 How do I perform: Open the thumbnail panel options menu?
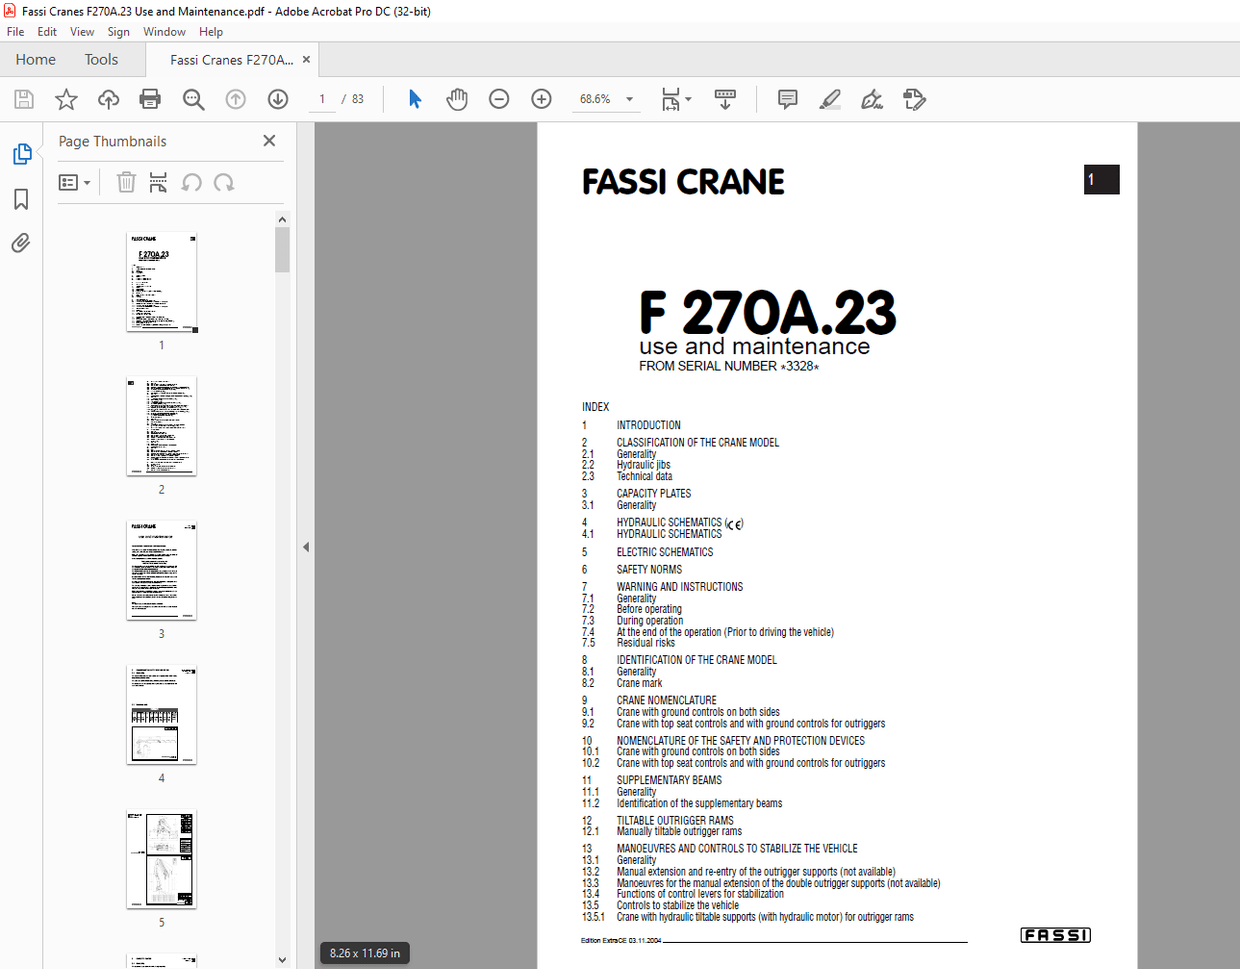pos(75,182)
